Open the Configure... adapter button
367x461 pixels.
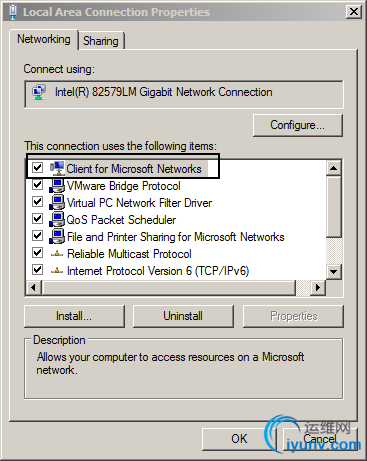(x=298, y=125)
